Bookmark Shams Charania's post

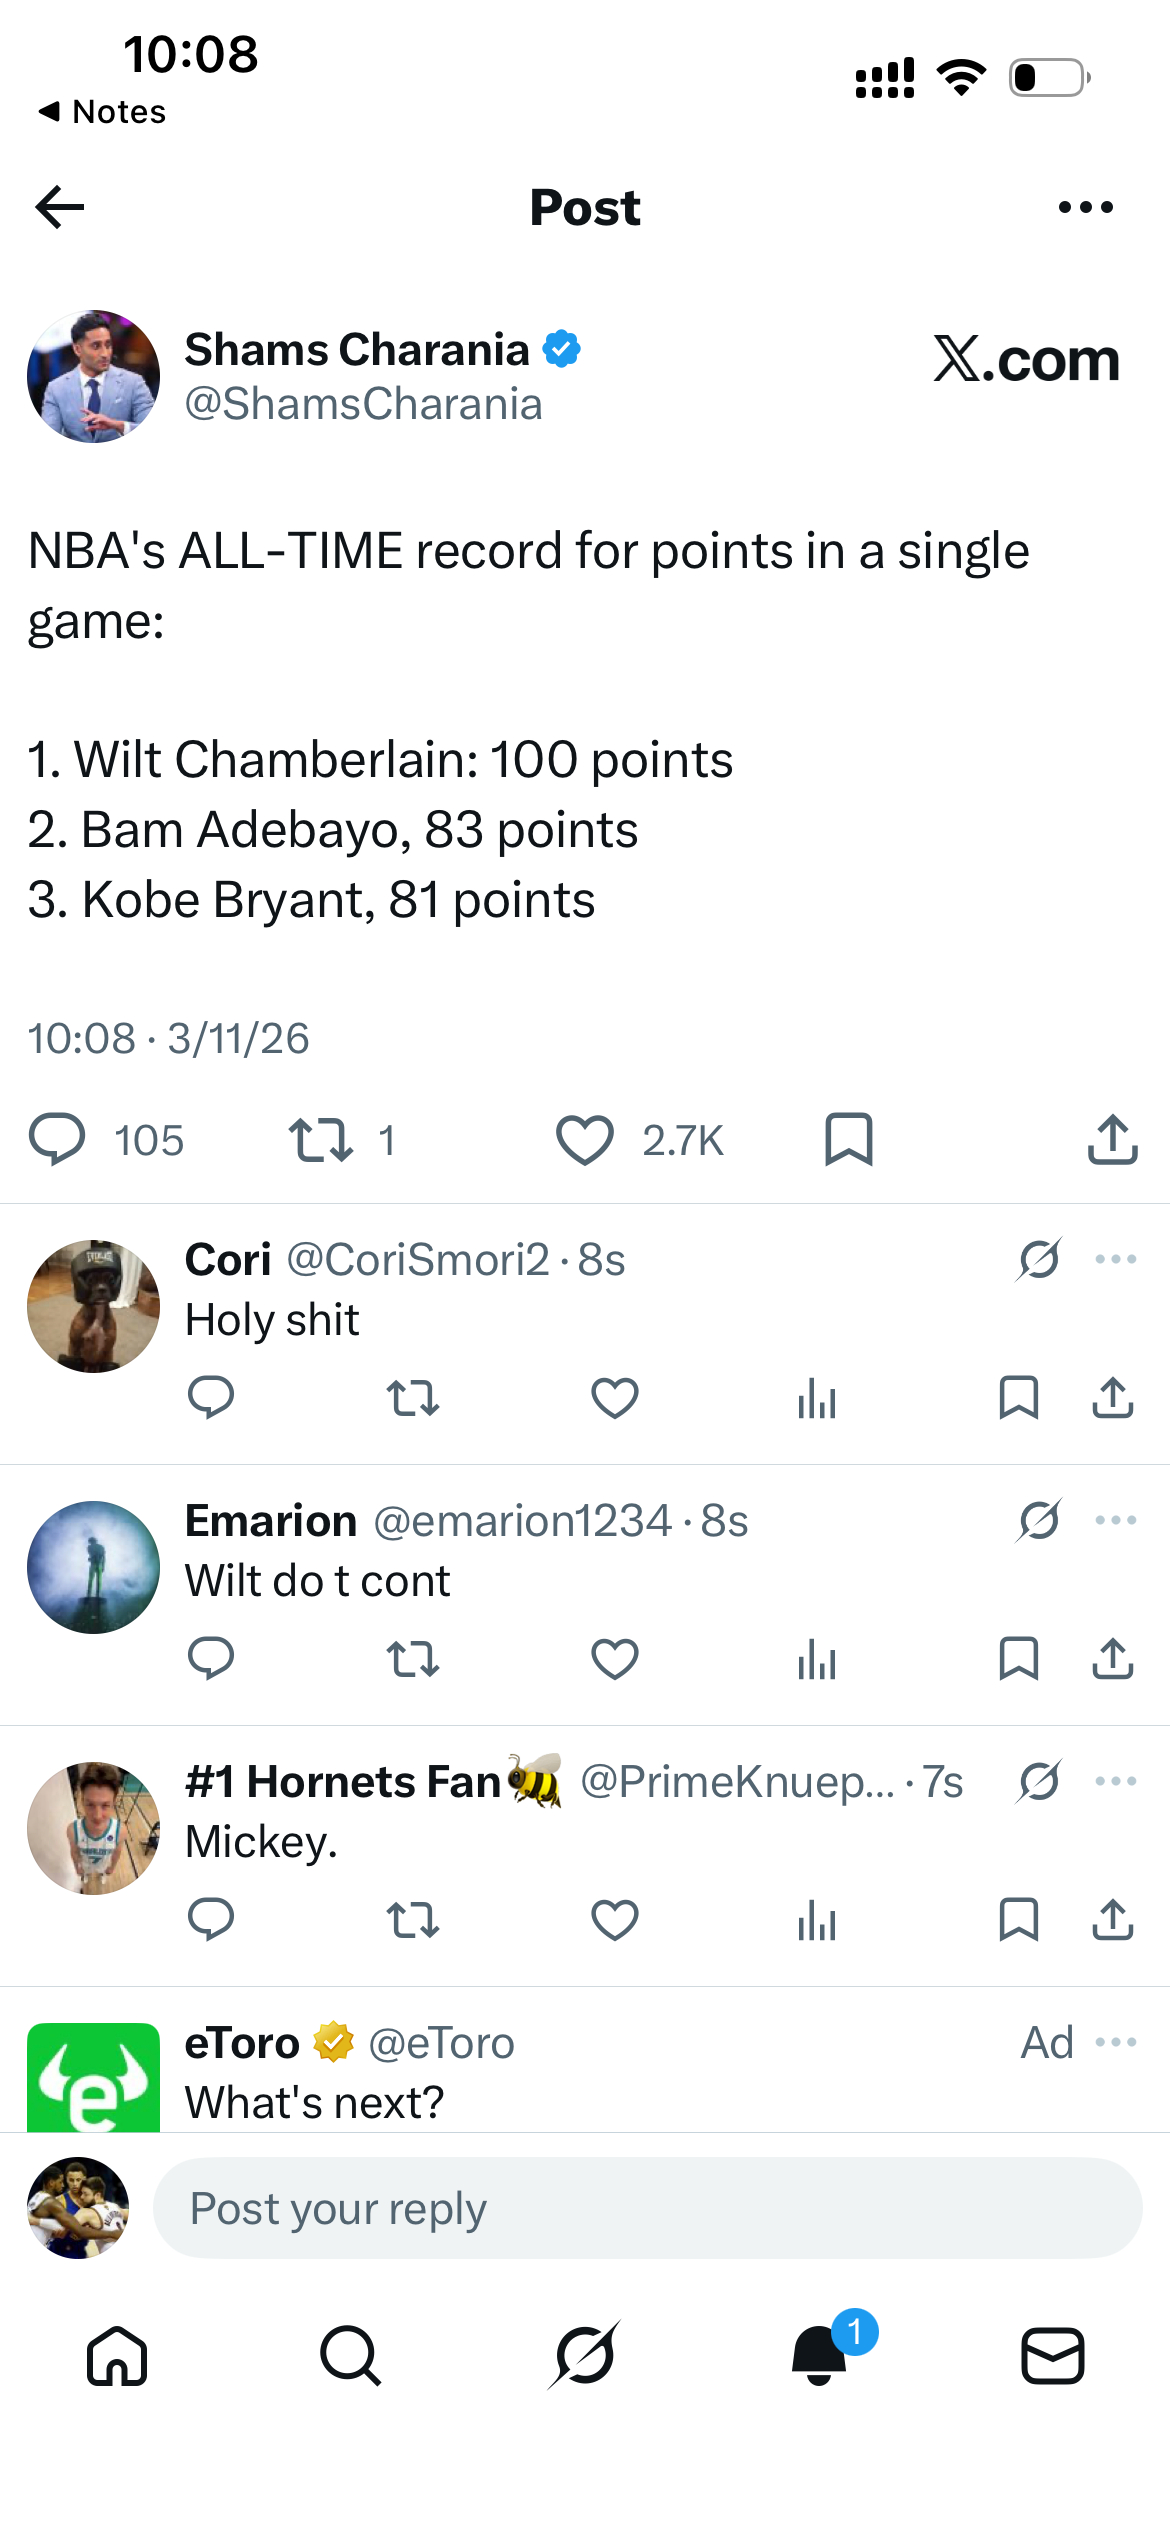tap(849, 1140)
